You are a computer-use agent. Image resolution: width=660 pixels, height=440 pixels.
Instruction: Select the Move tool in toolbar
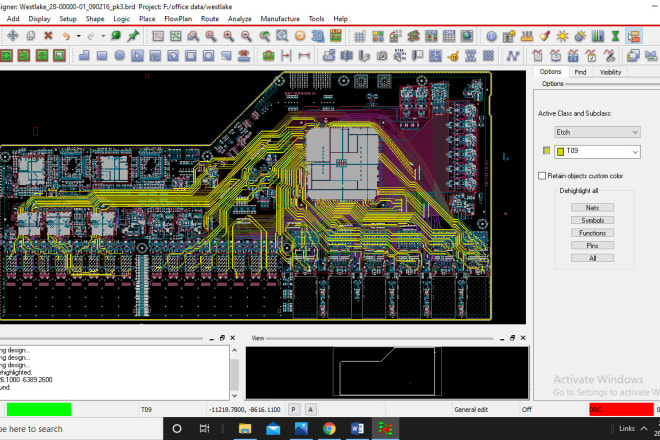pyautogui.click(x=13, y=36)
